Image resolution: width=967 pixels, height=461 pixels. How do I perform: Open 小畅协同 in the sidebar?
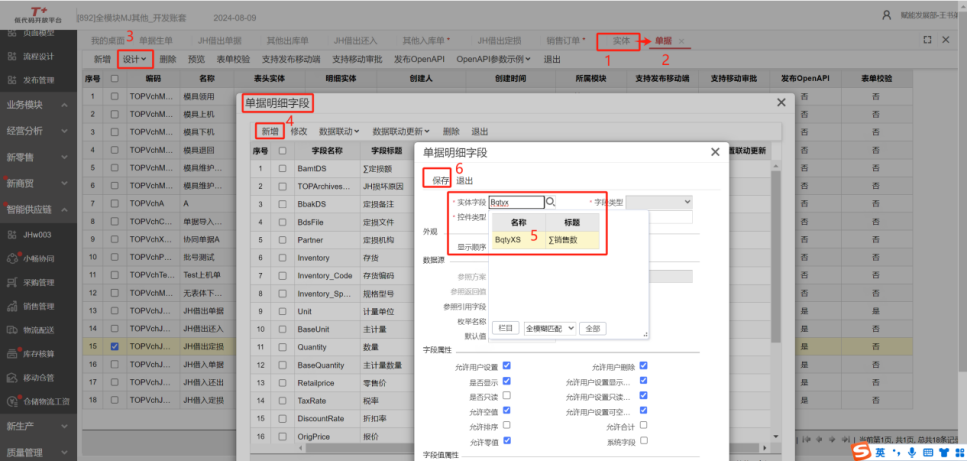point(39,258)
